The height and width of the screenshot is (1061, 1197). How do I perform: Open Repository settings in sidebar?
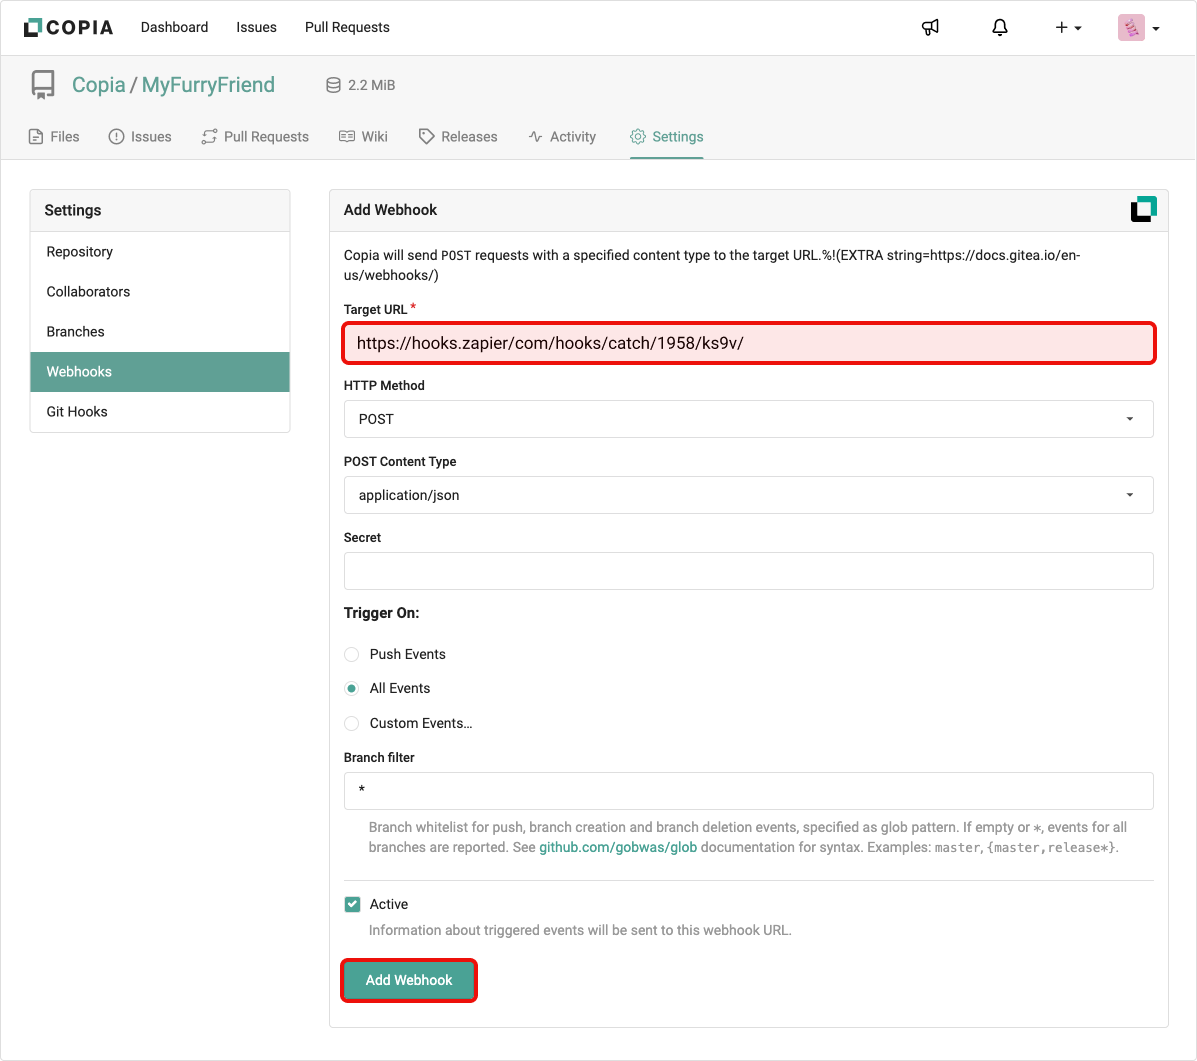tap(160, 252)
